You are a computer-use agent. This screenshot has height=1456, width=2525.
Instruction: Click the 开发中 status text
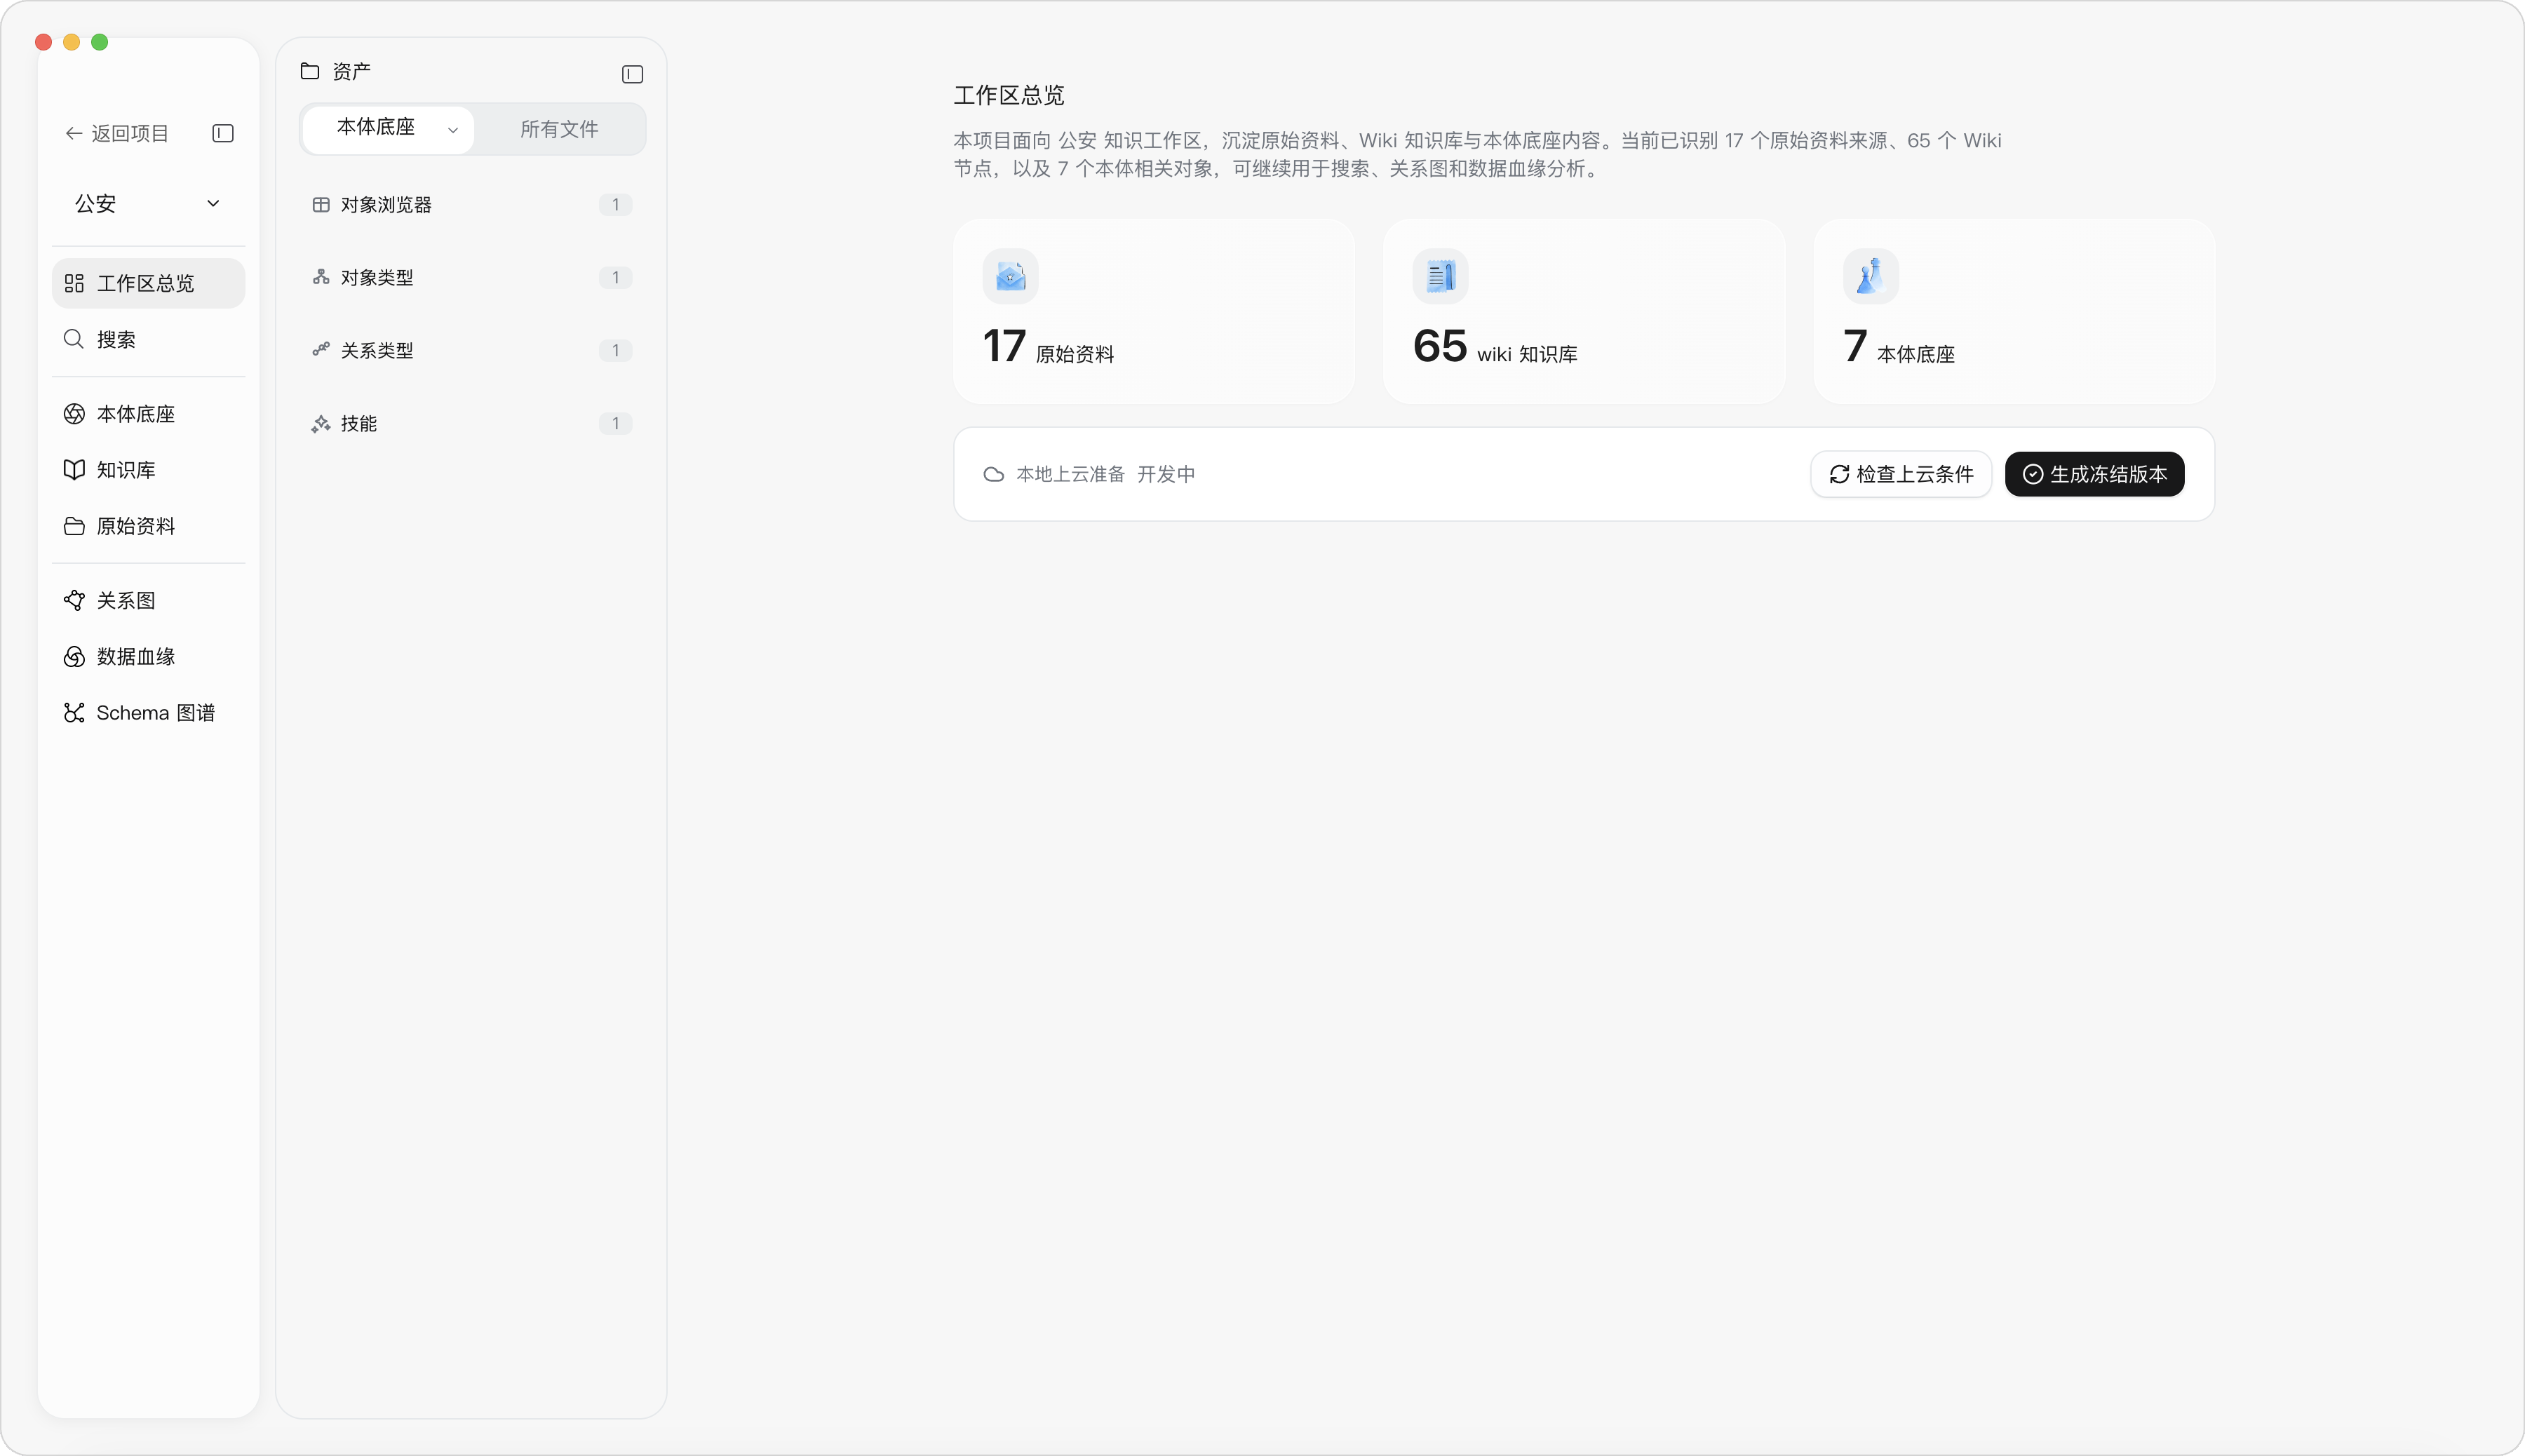(1166, 474)
